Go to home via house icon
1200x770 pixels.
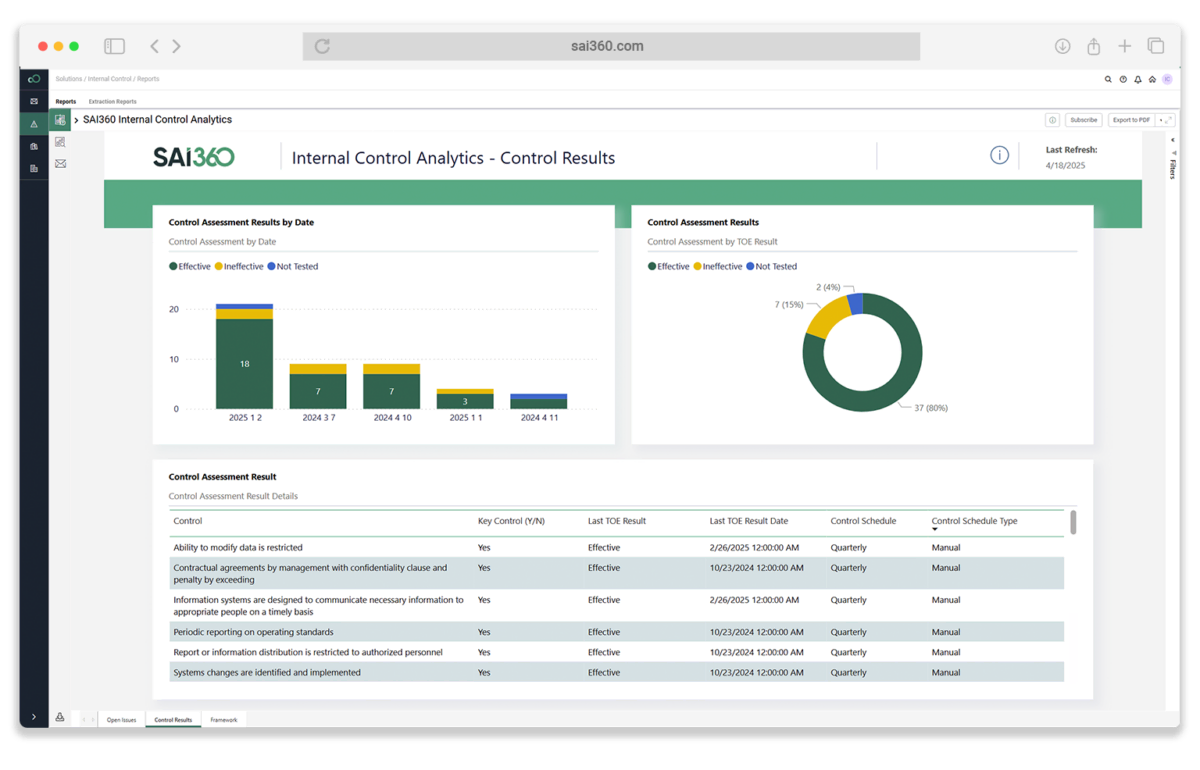coord(1152,79)
